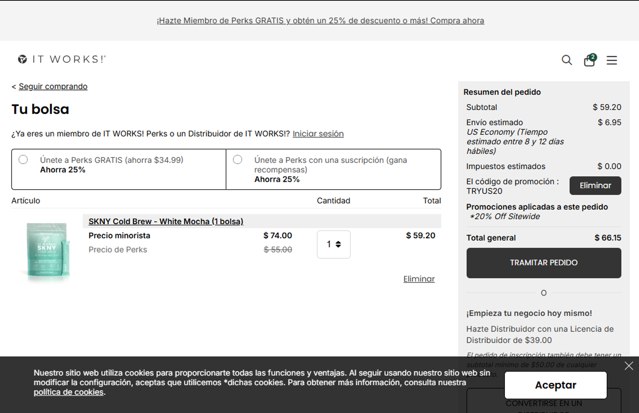Image resolution: width=639 pixels, height=413 pixels.
Task: Accept cookies with the Aceptar button
Action: [555, 385]
